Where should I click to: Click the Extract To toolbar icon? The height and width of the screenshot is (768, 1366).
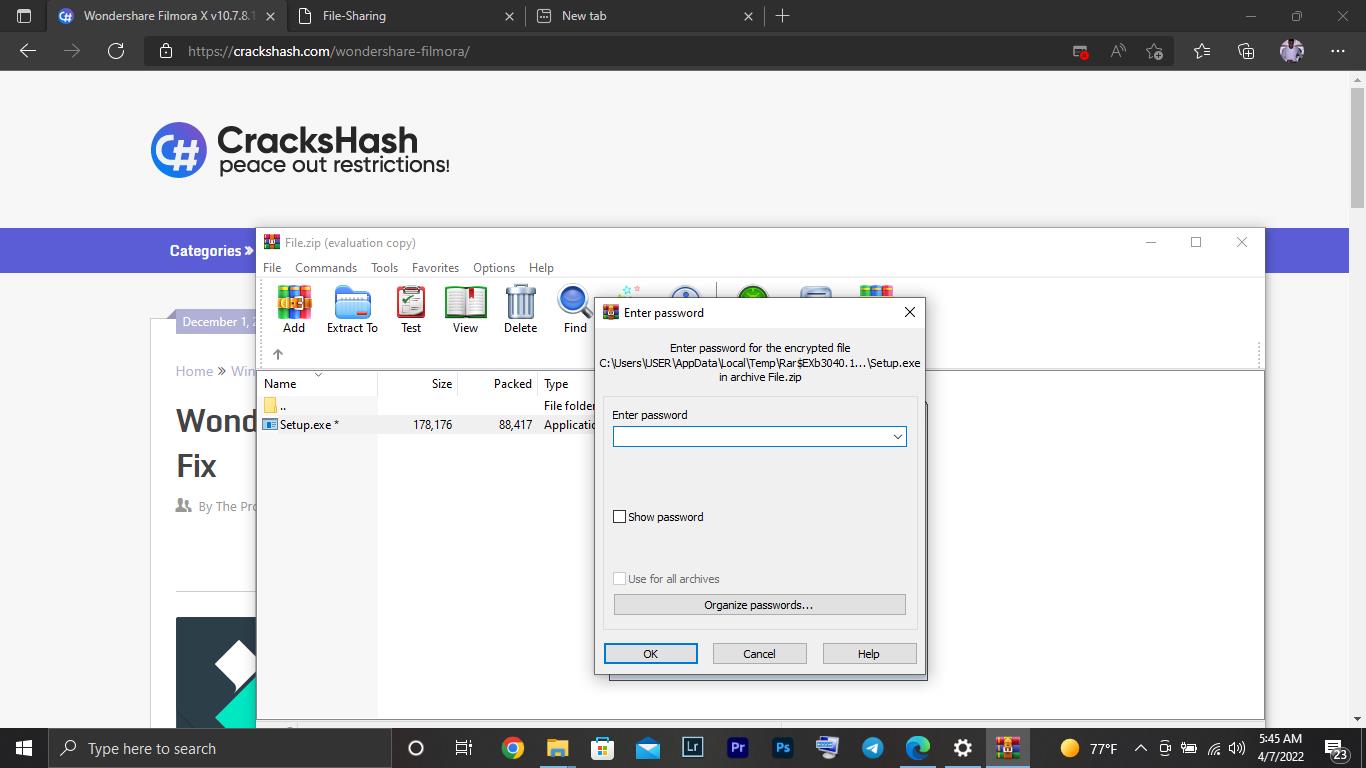pyautogui.click(x=352, y=308)
